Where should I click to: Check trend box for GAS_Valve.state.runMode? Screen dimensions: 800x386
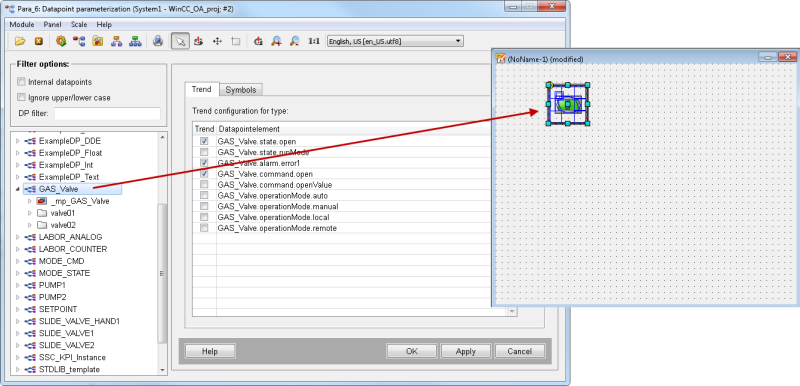[204, 152]
